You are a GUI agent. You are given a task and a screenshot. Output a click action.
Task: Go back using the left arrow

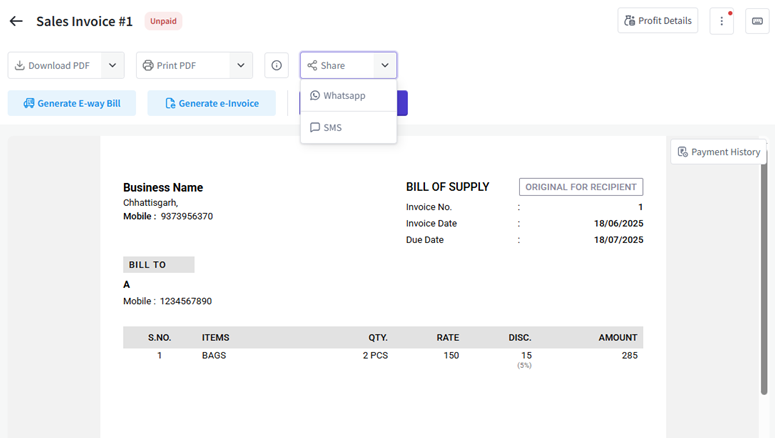(16, 21)
